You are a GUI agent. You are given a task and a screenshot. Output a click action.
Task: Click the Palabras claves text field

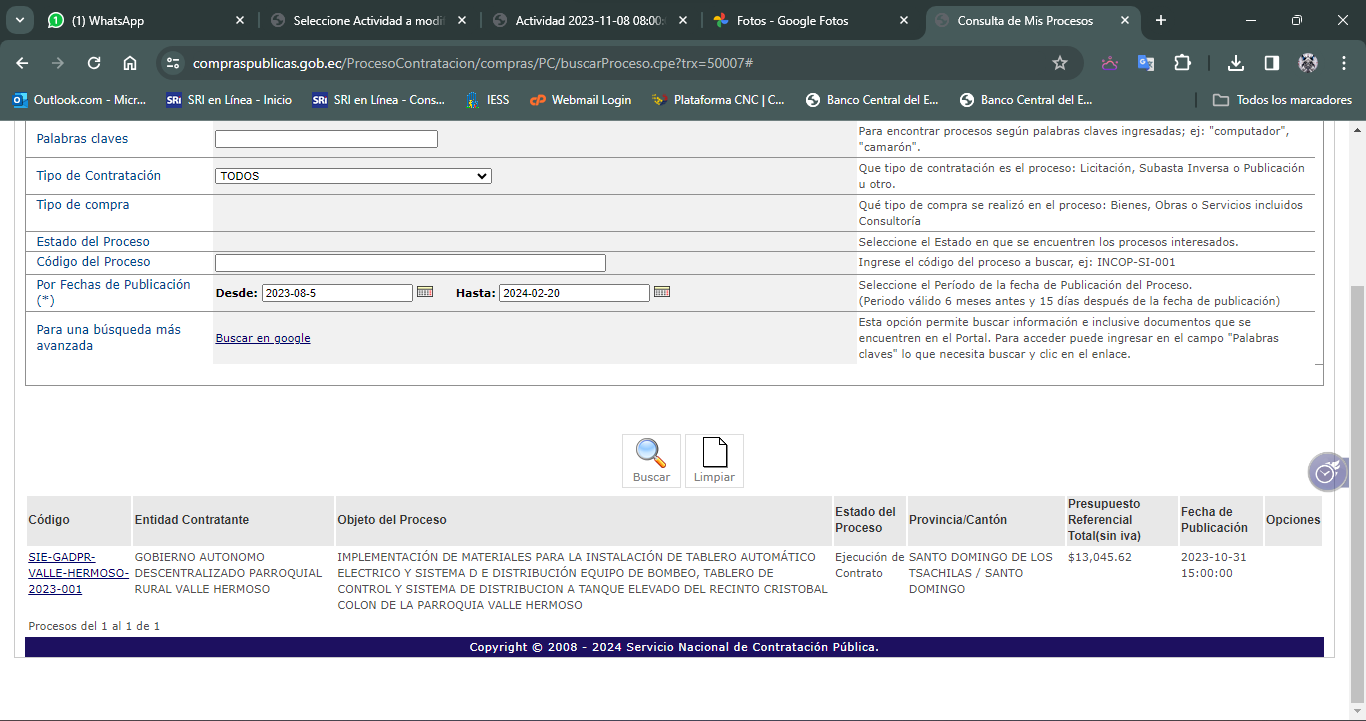pos(326,139)
